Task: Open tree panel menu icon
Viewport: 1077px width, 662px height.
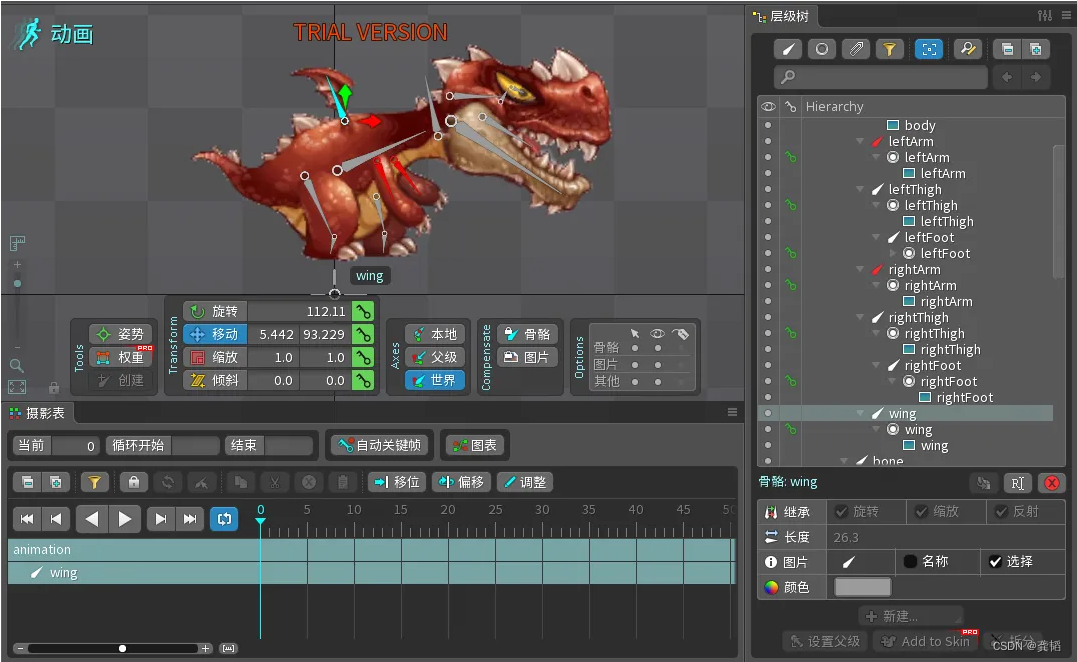Action: pyautogui.click(x=1067, y=15)
